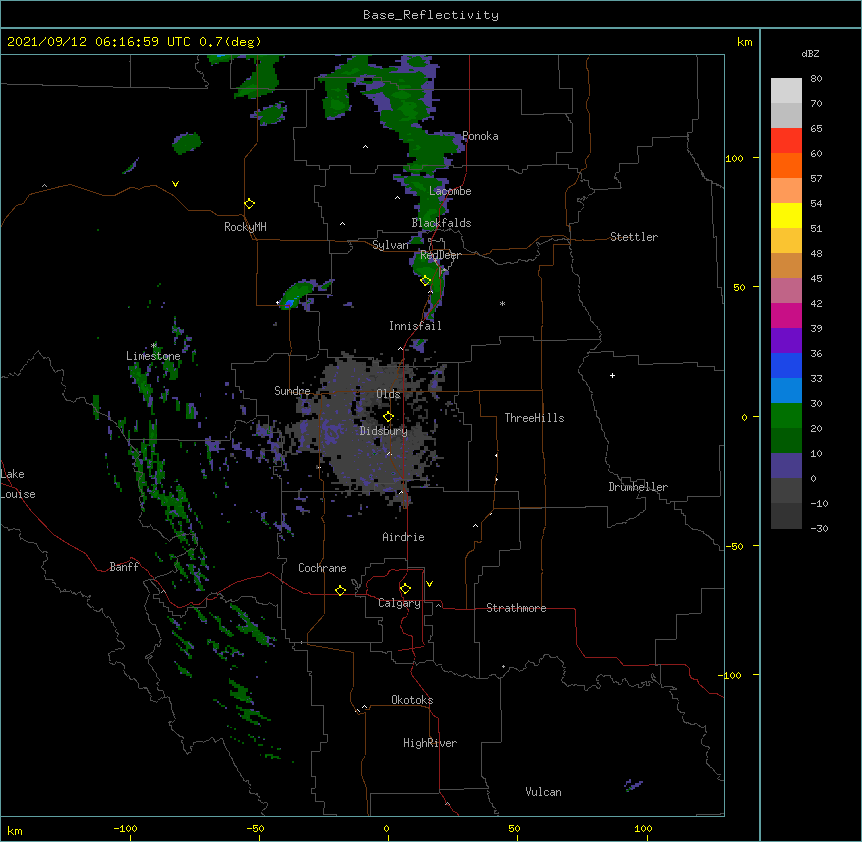This screenshot has width=862, height=842.
Task: Click the km unit label at top right
Action: (x=745, y=42)
